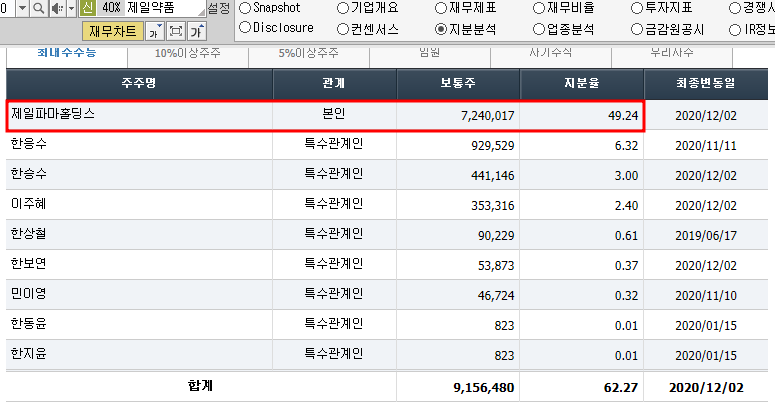Screen dimensions: 775x407
Task: Select shareholder name 한승수
Action: 29,174
